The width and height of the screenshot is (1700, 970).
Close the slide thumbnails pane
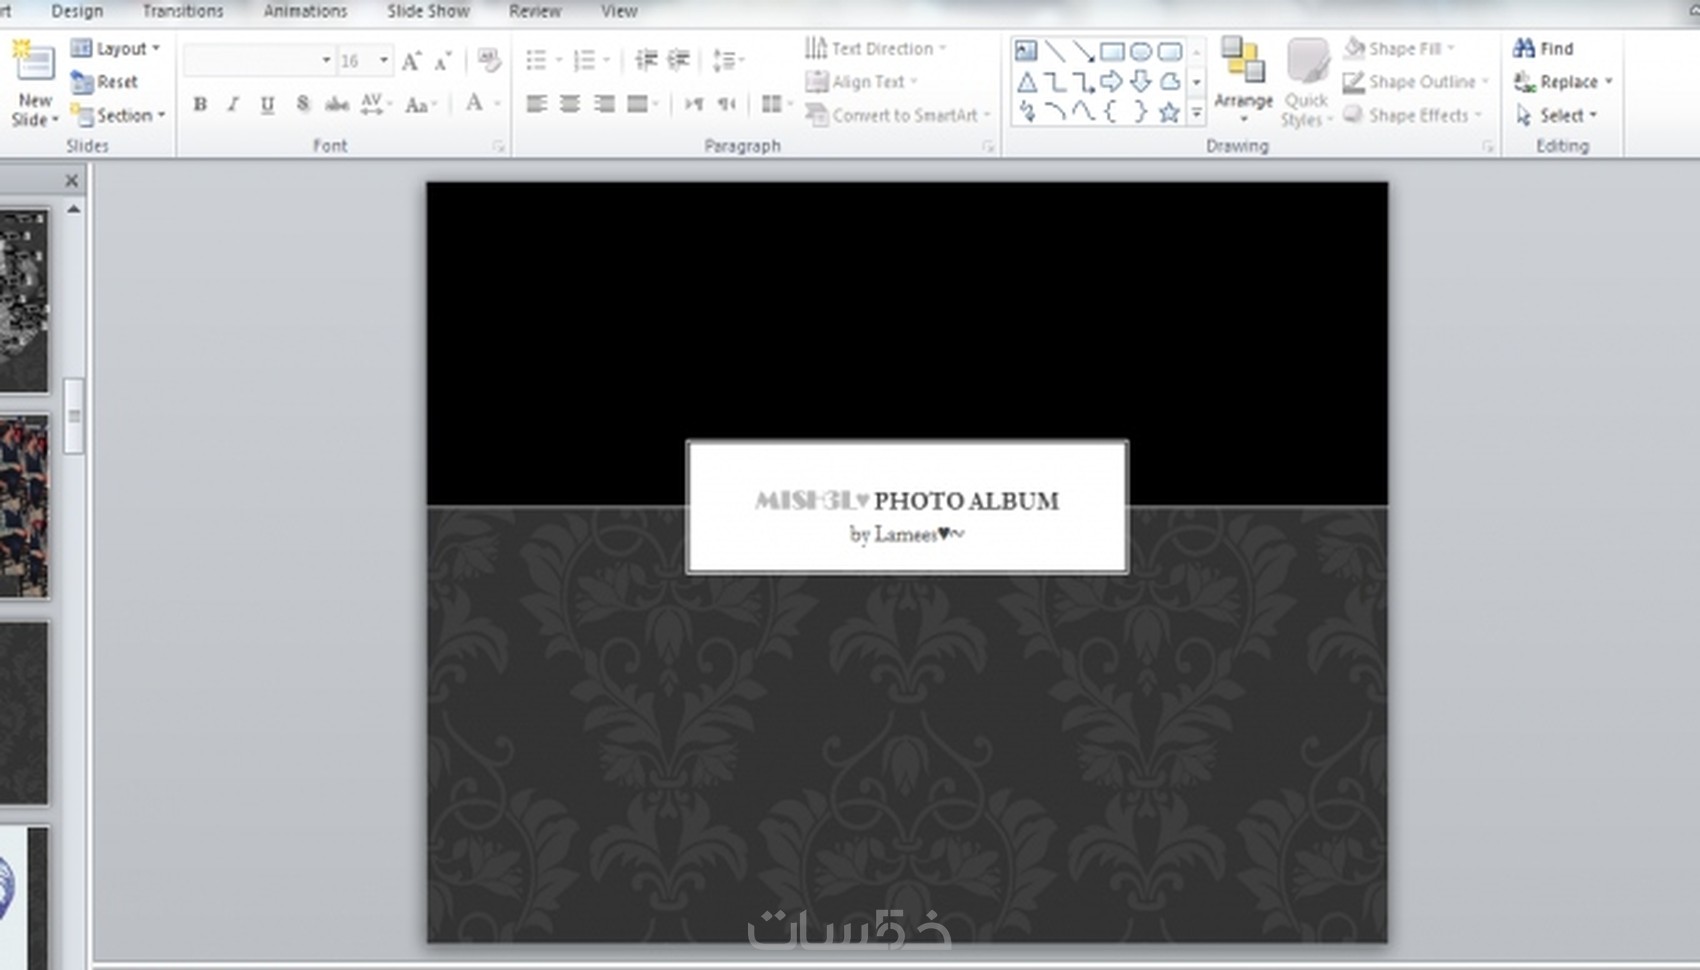(71, 181)
